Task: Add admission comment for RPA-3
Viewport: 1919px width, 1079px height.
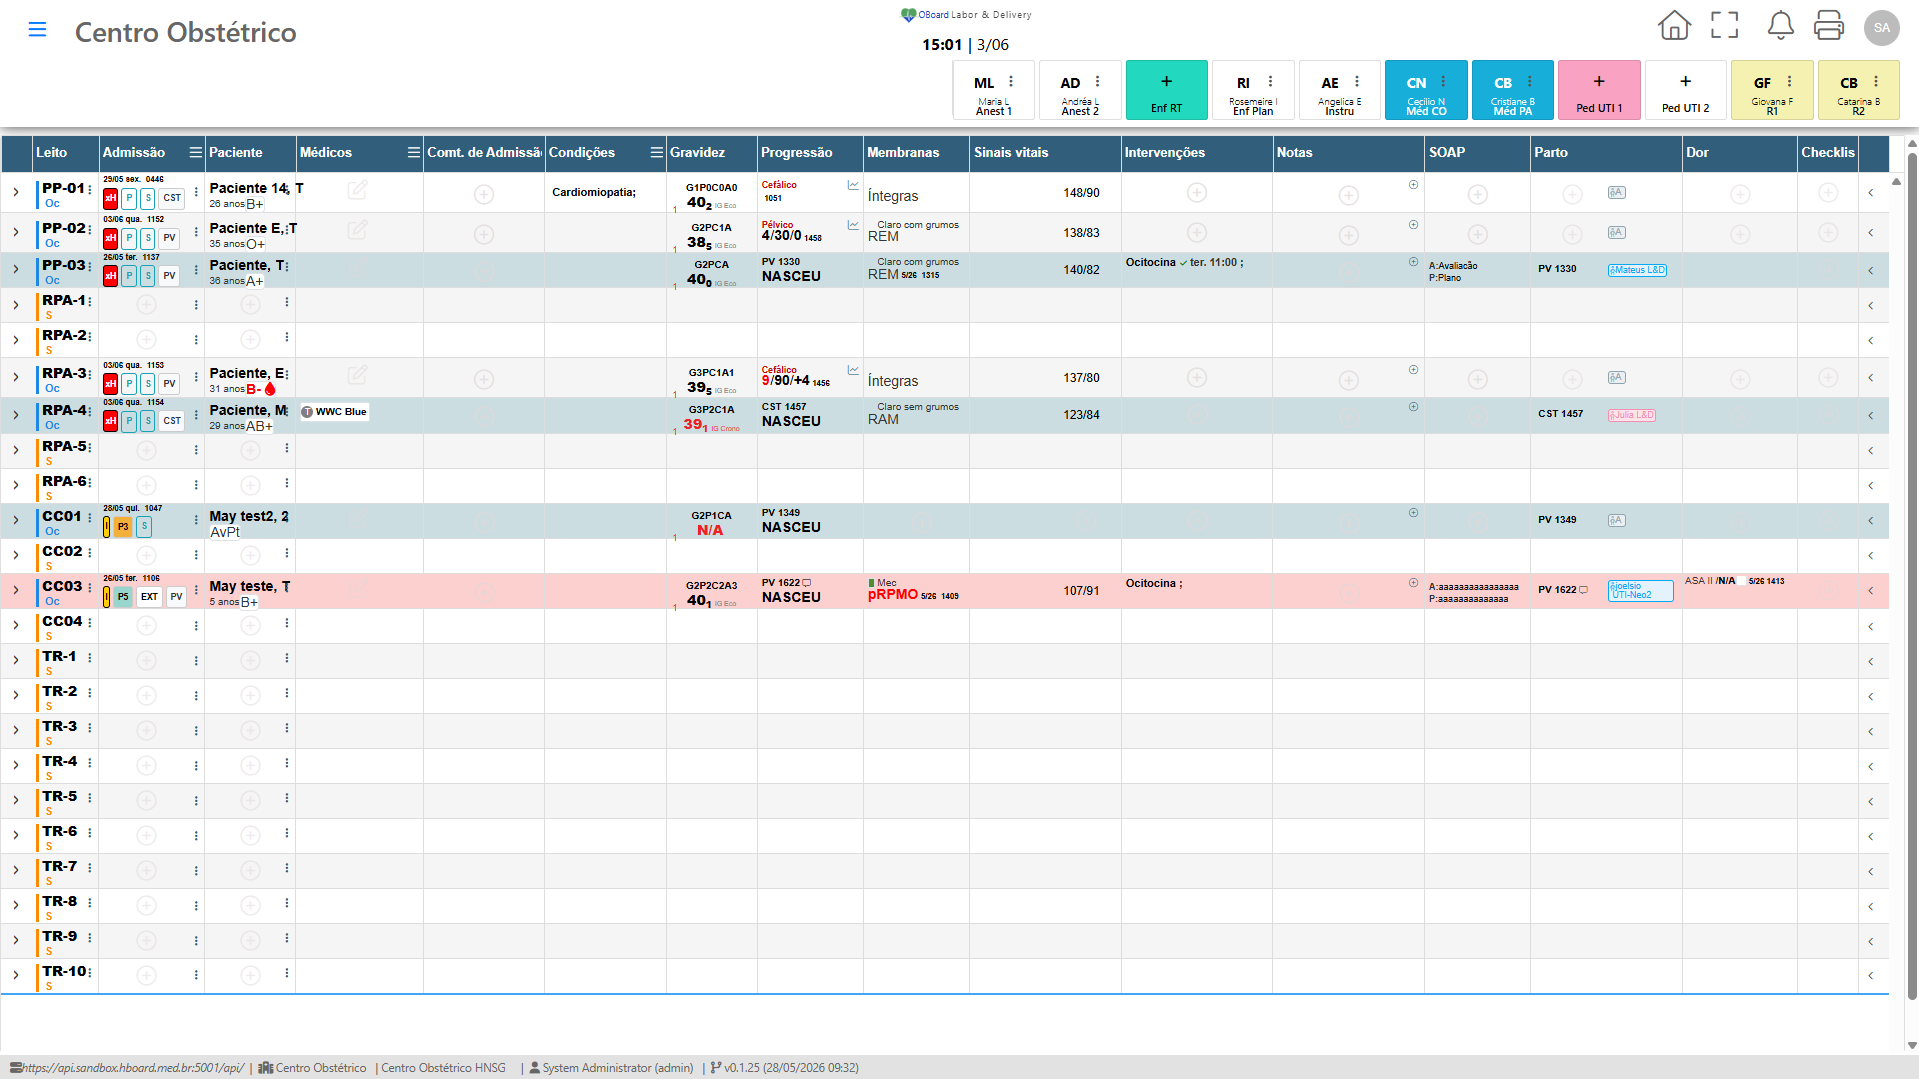Action: [484, 379]
